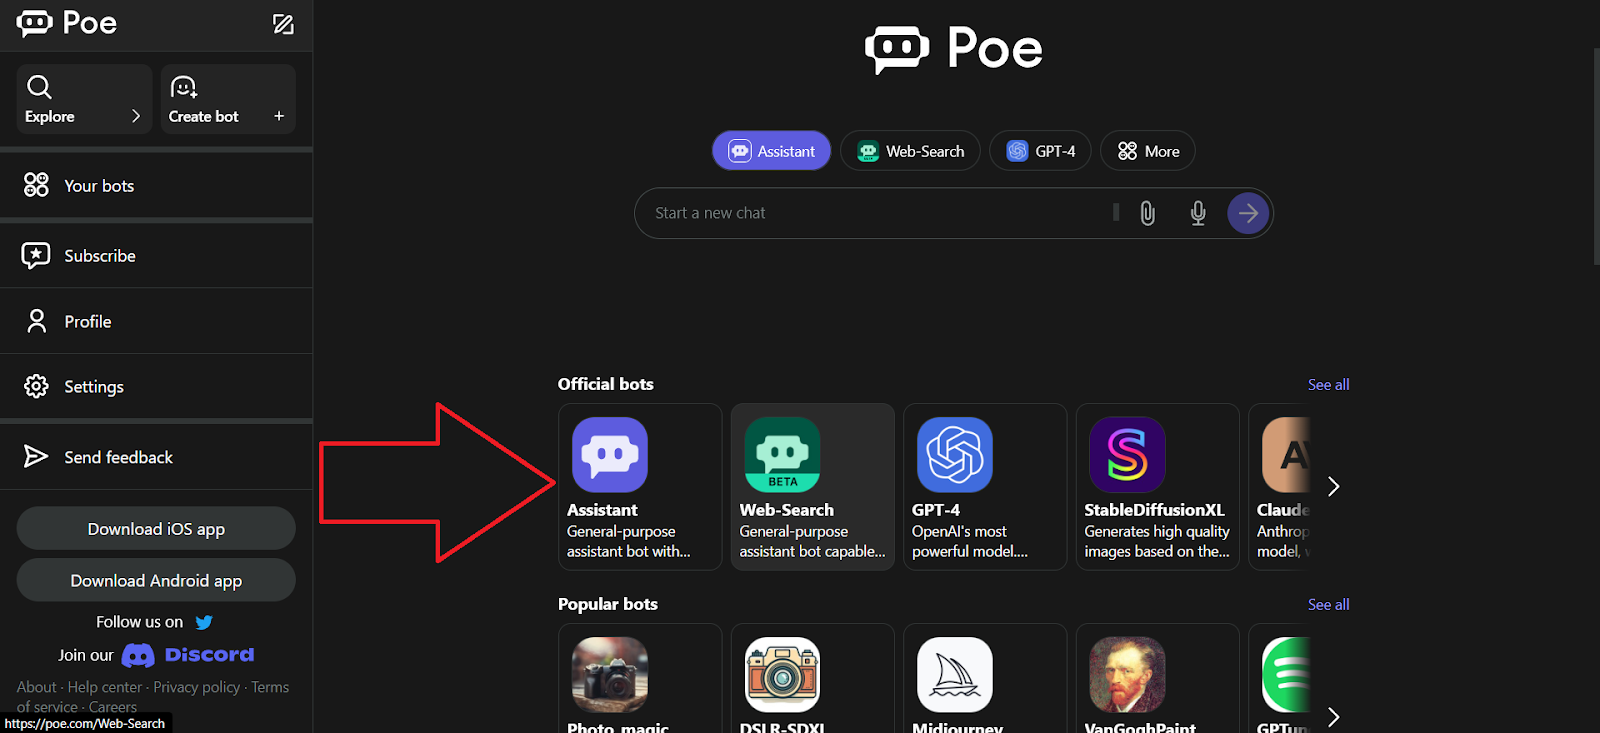Click the microphone voice input icon

[x=1198, y=213]
